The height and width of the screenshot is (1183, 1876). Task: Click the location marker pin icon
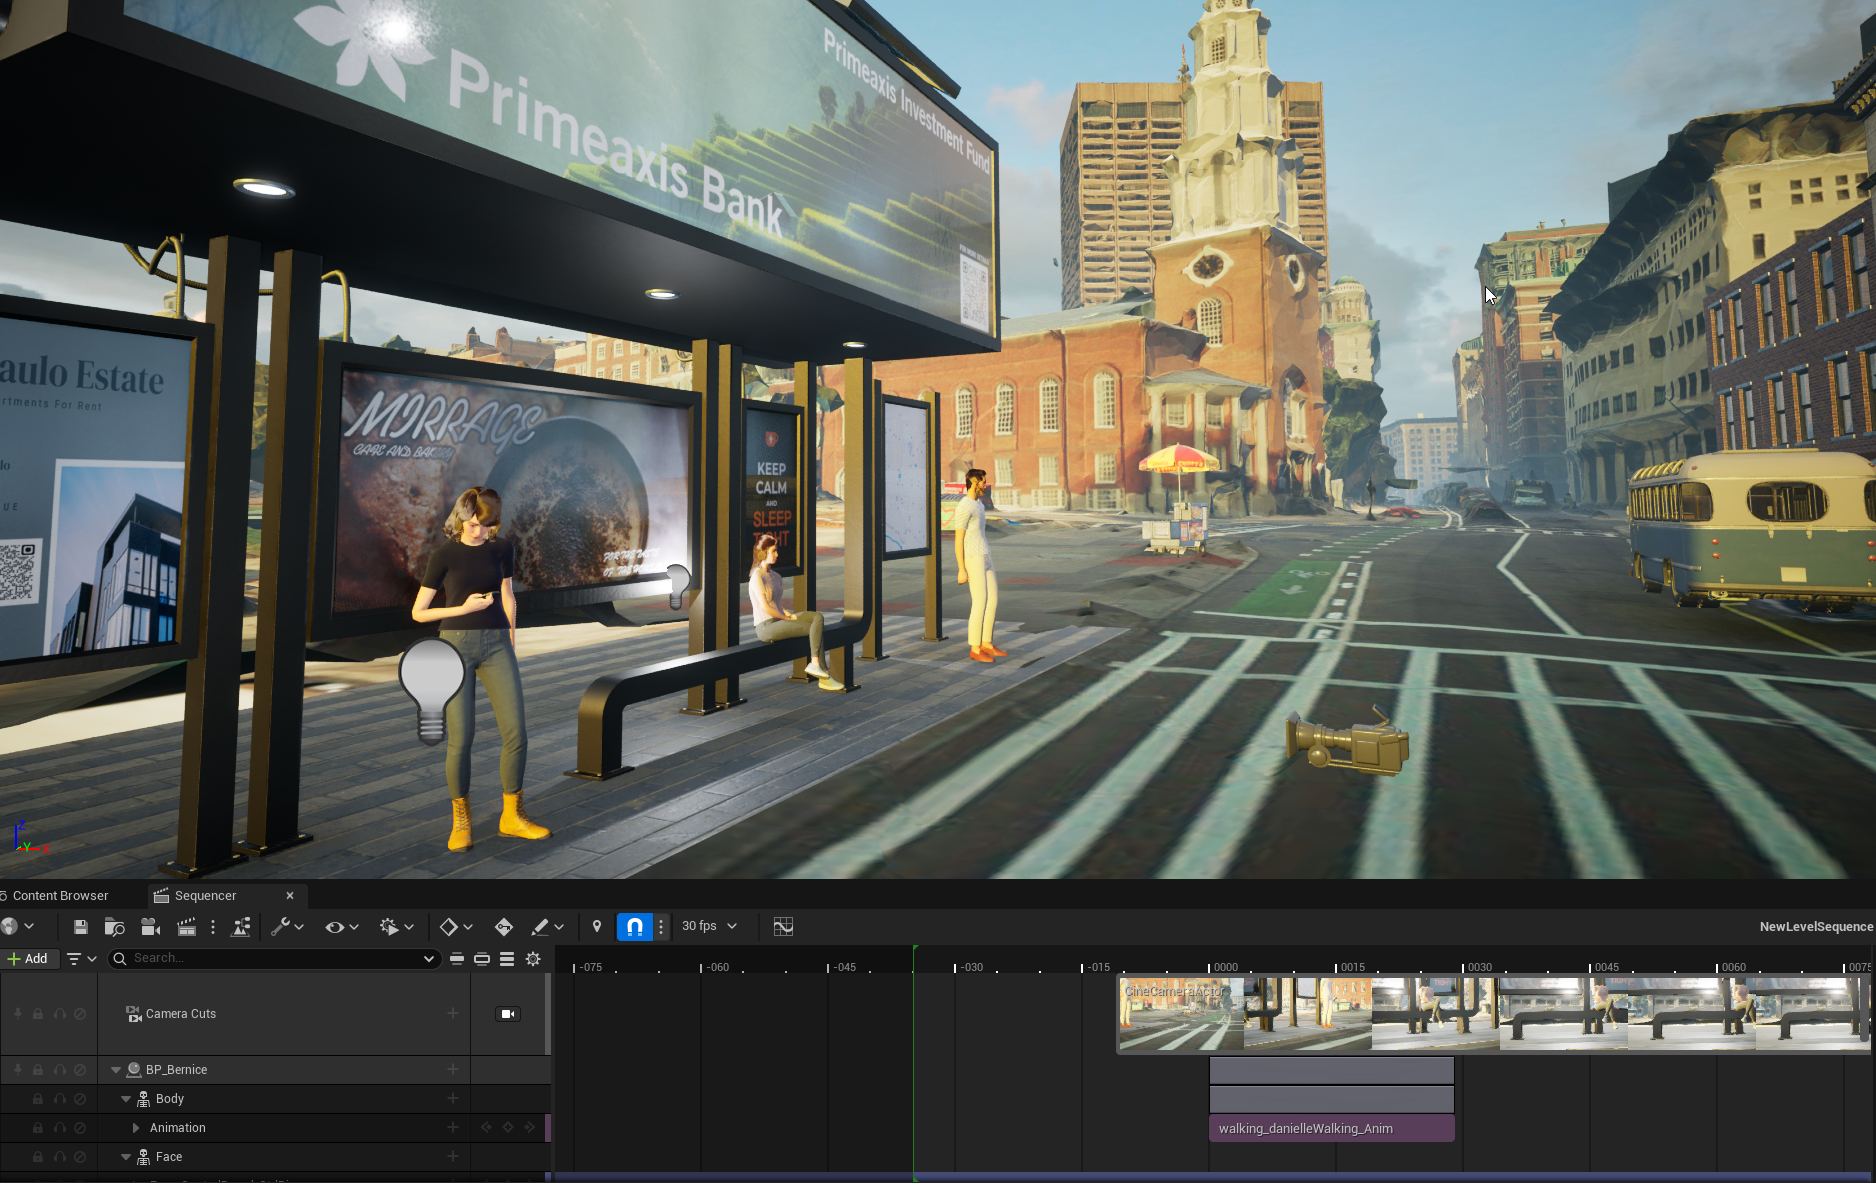click(597, 927)
